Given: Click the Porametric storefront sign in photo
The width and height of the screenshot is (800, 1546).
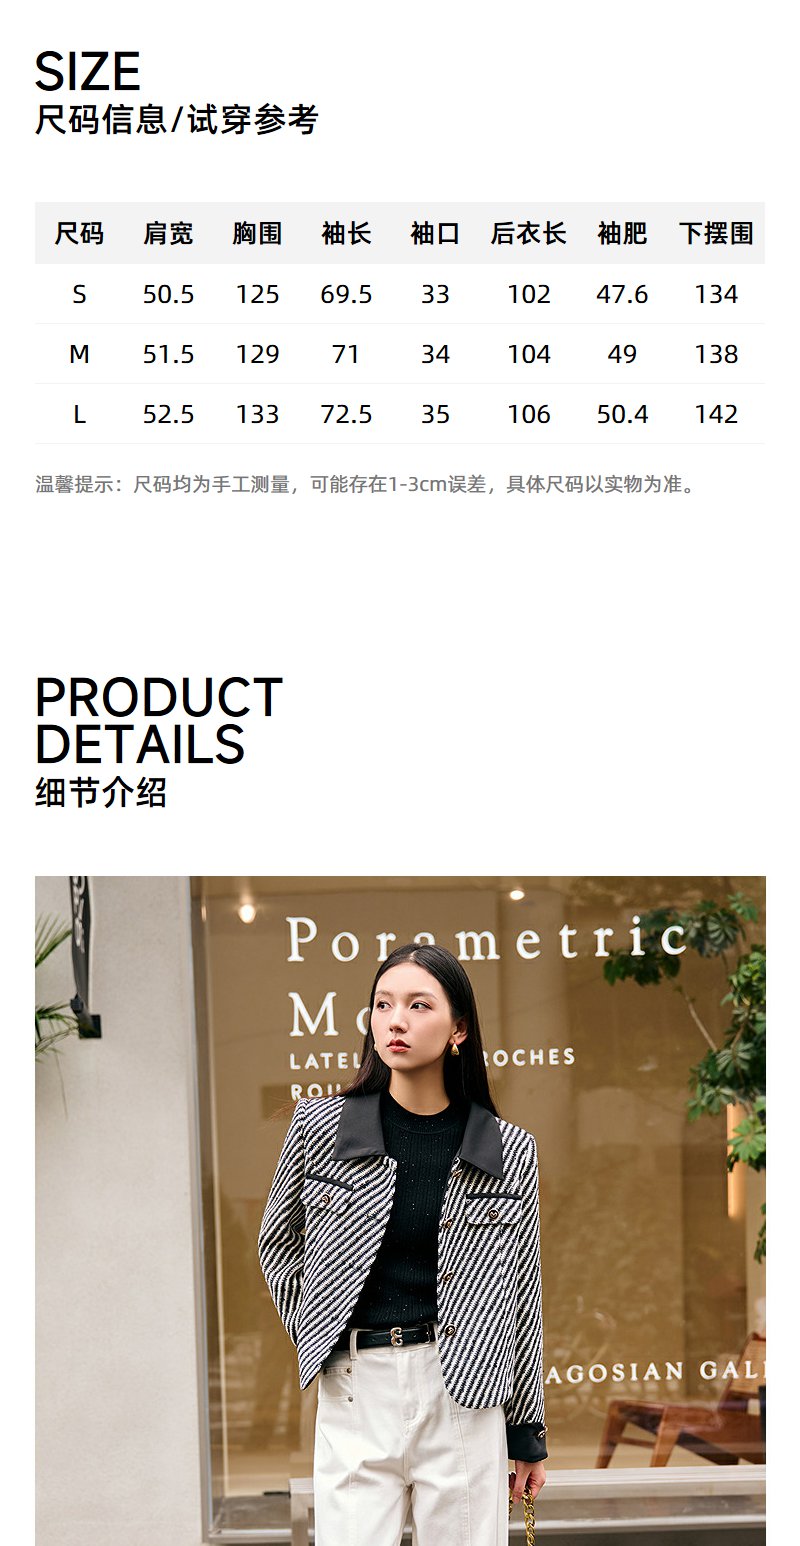Looking at the screenshot, I should 487,941.
